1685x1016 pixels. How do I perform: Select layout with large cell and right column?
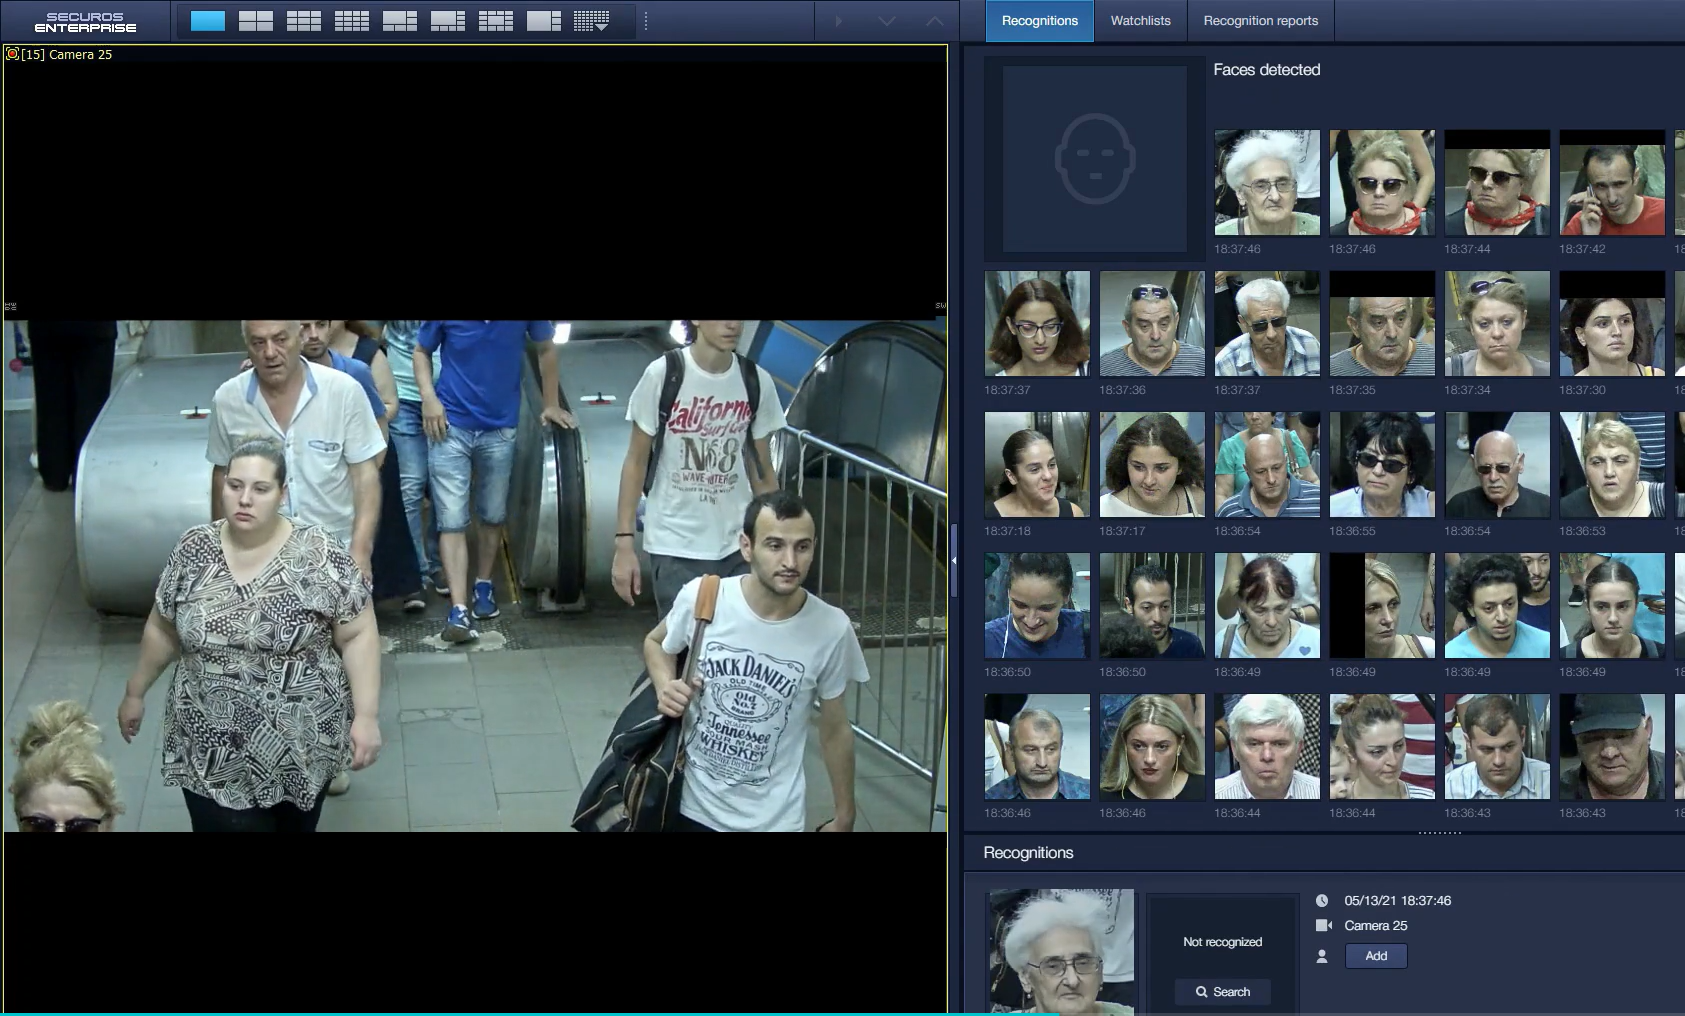(x=544, y=21)
